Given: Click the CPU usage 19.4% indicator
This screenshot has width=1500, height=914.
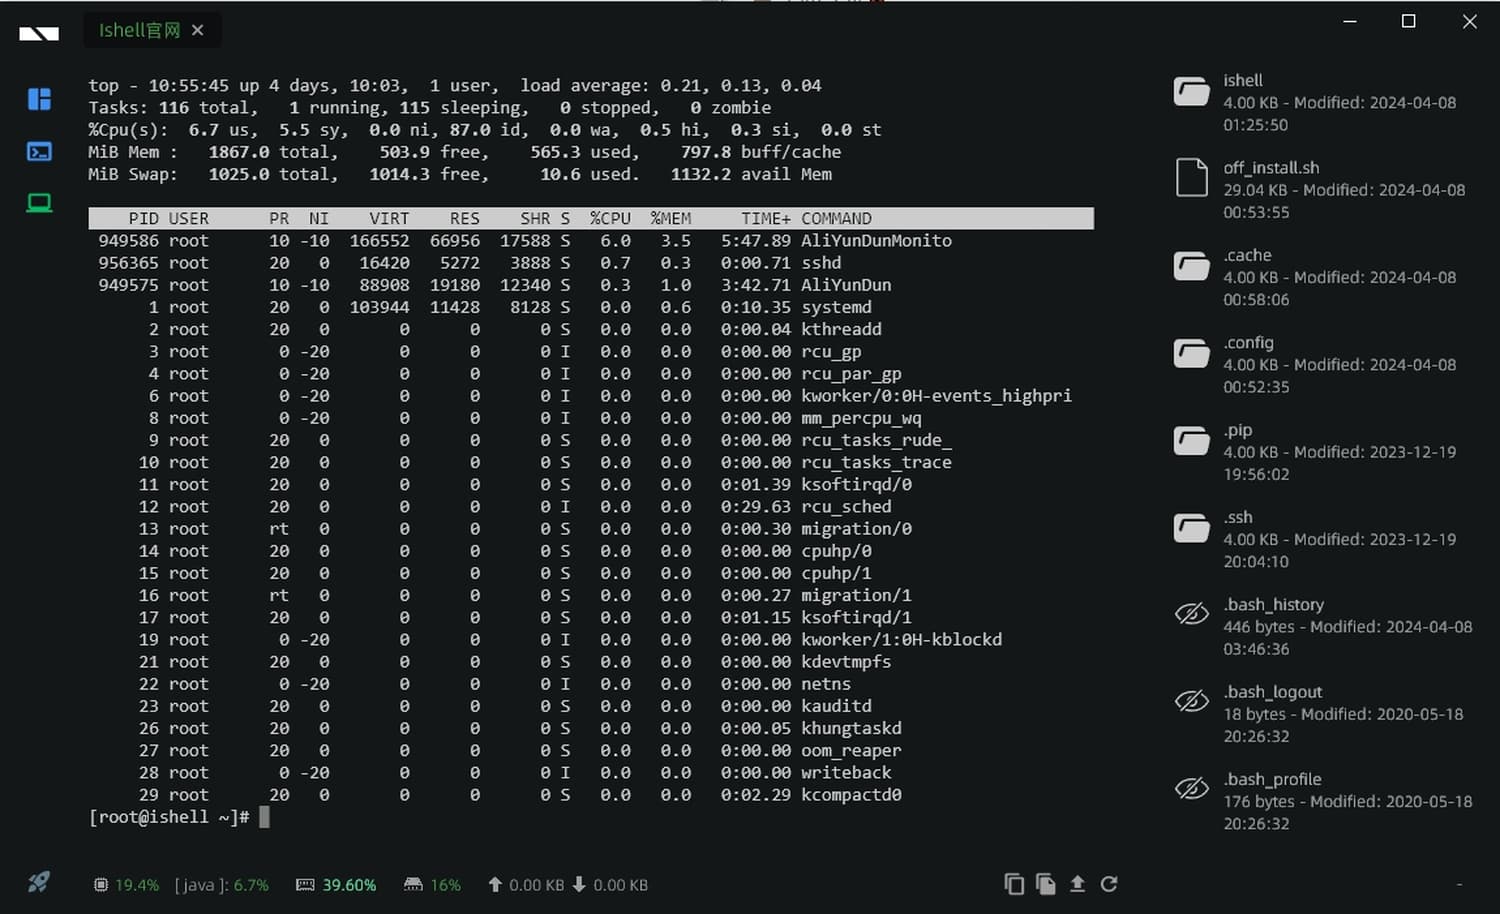Looking at the screenshot, I should coord(126,885).
